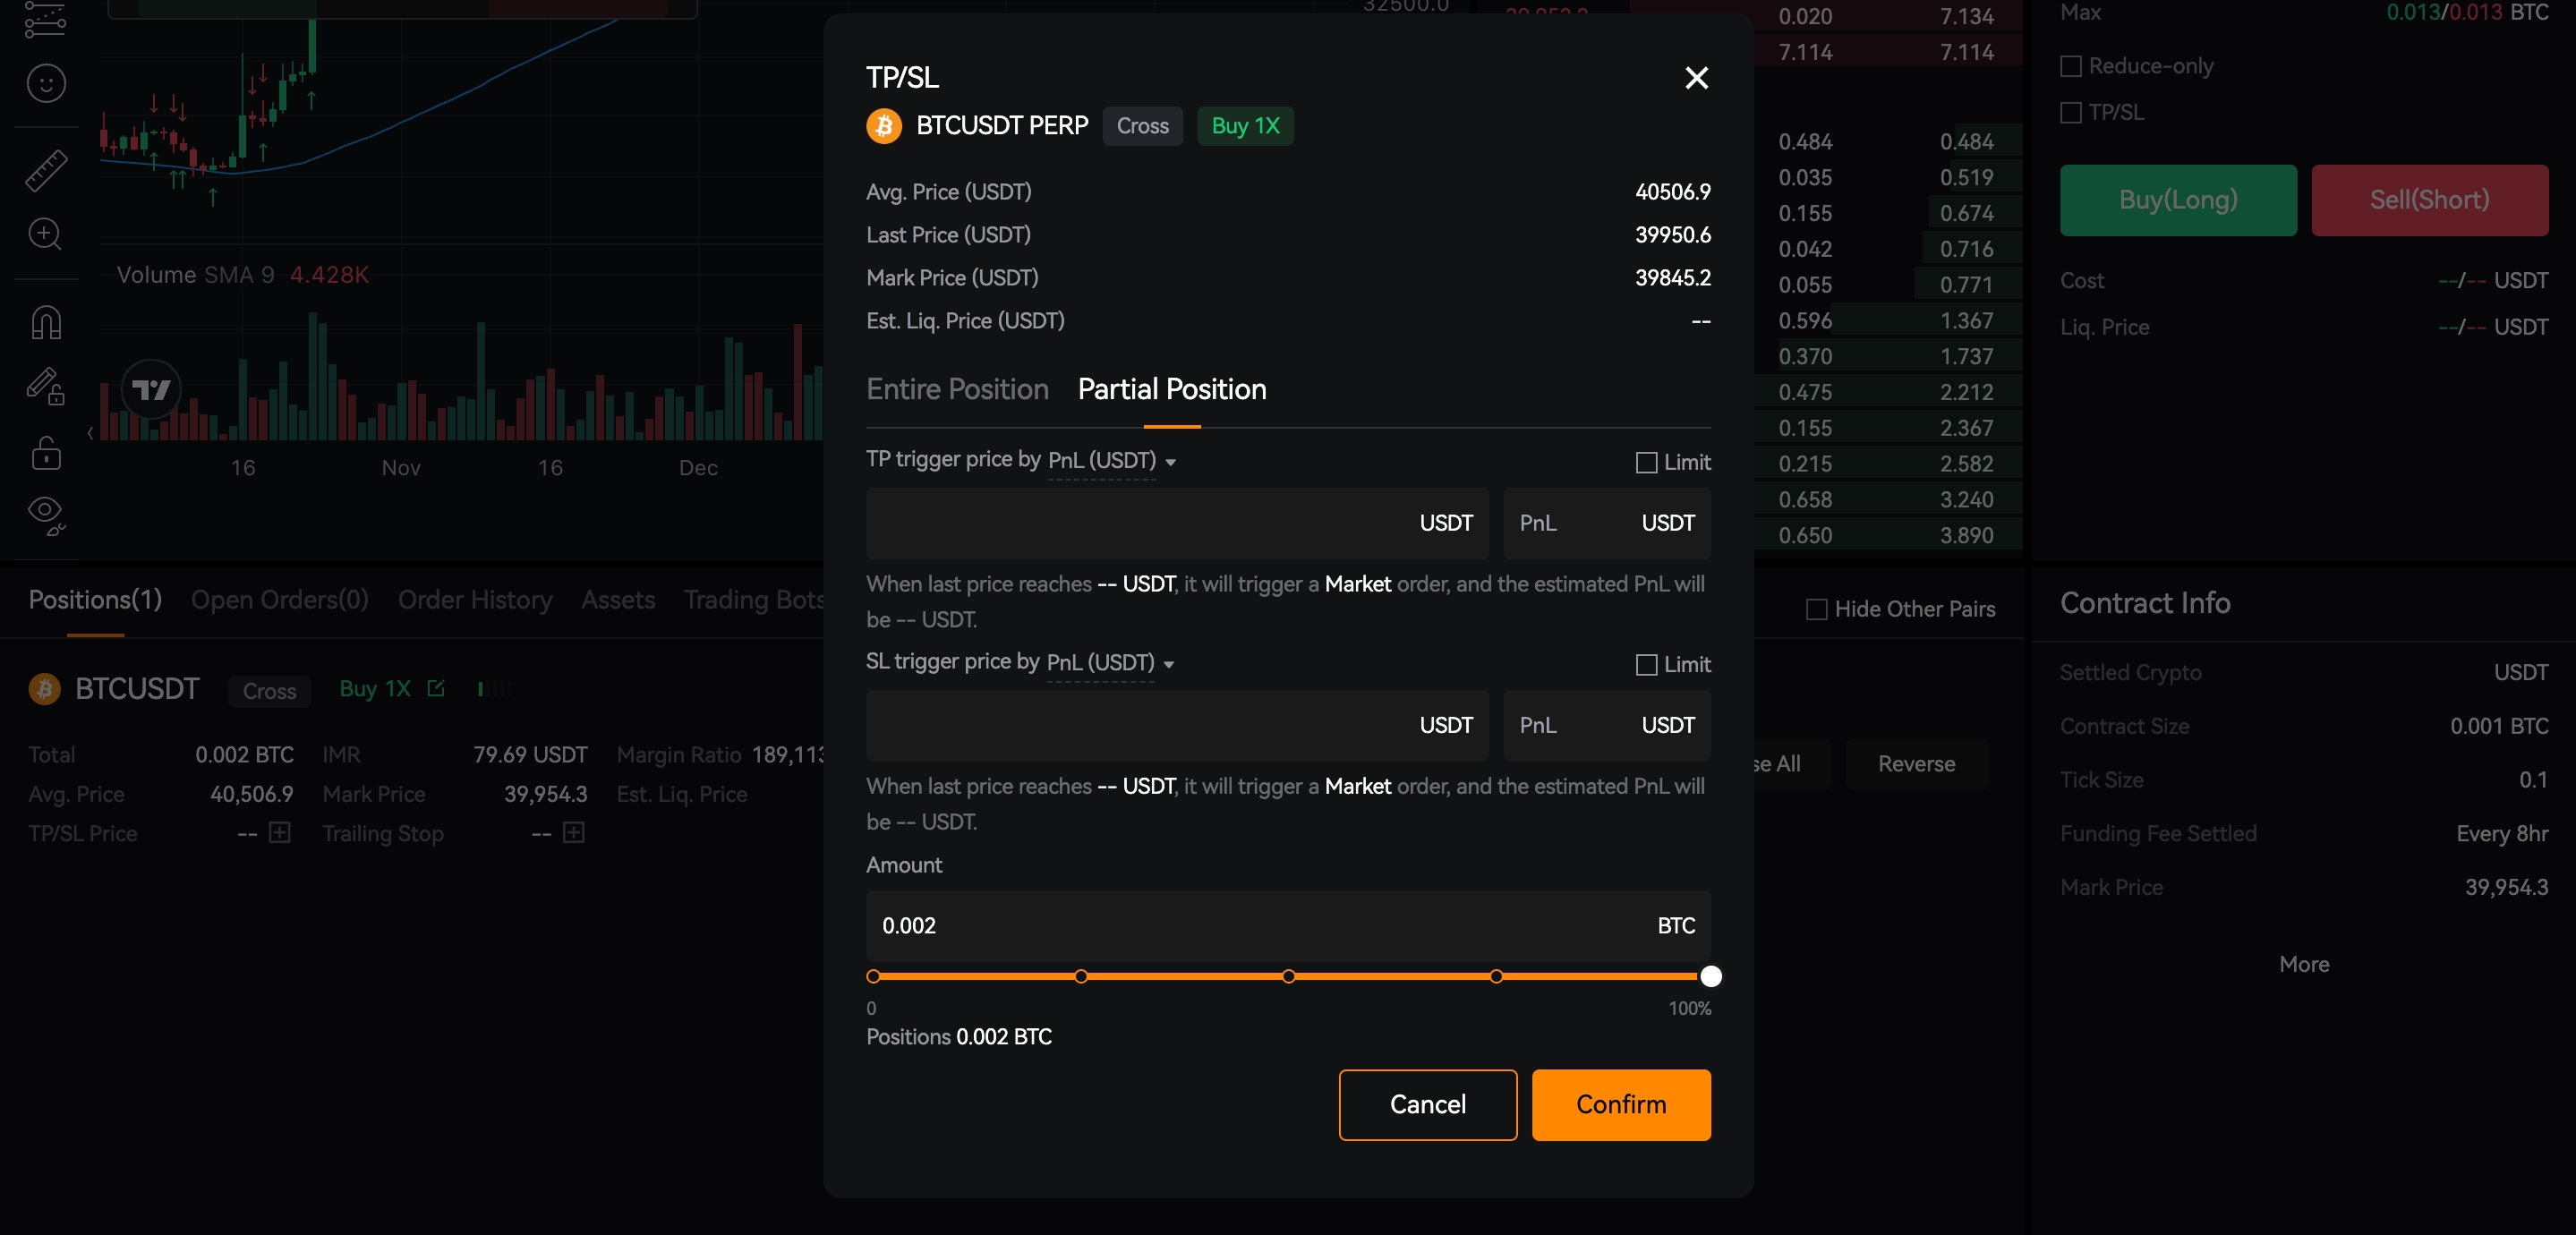Click the Reverse button

[x=1915, y=763]
